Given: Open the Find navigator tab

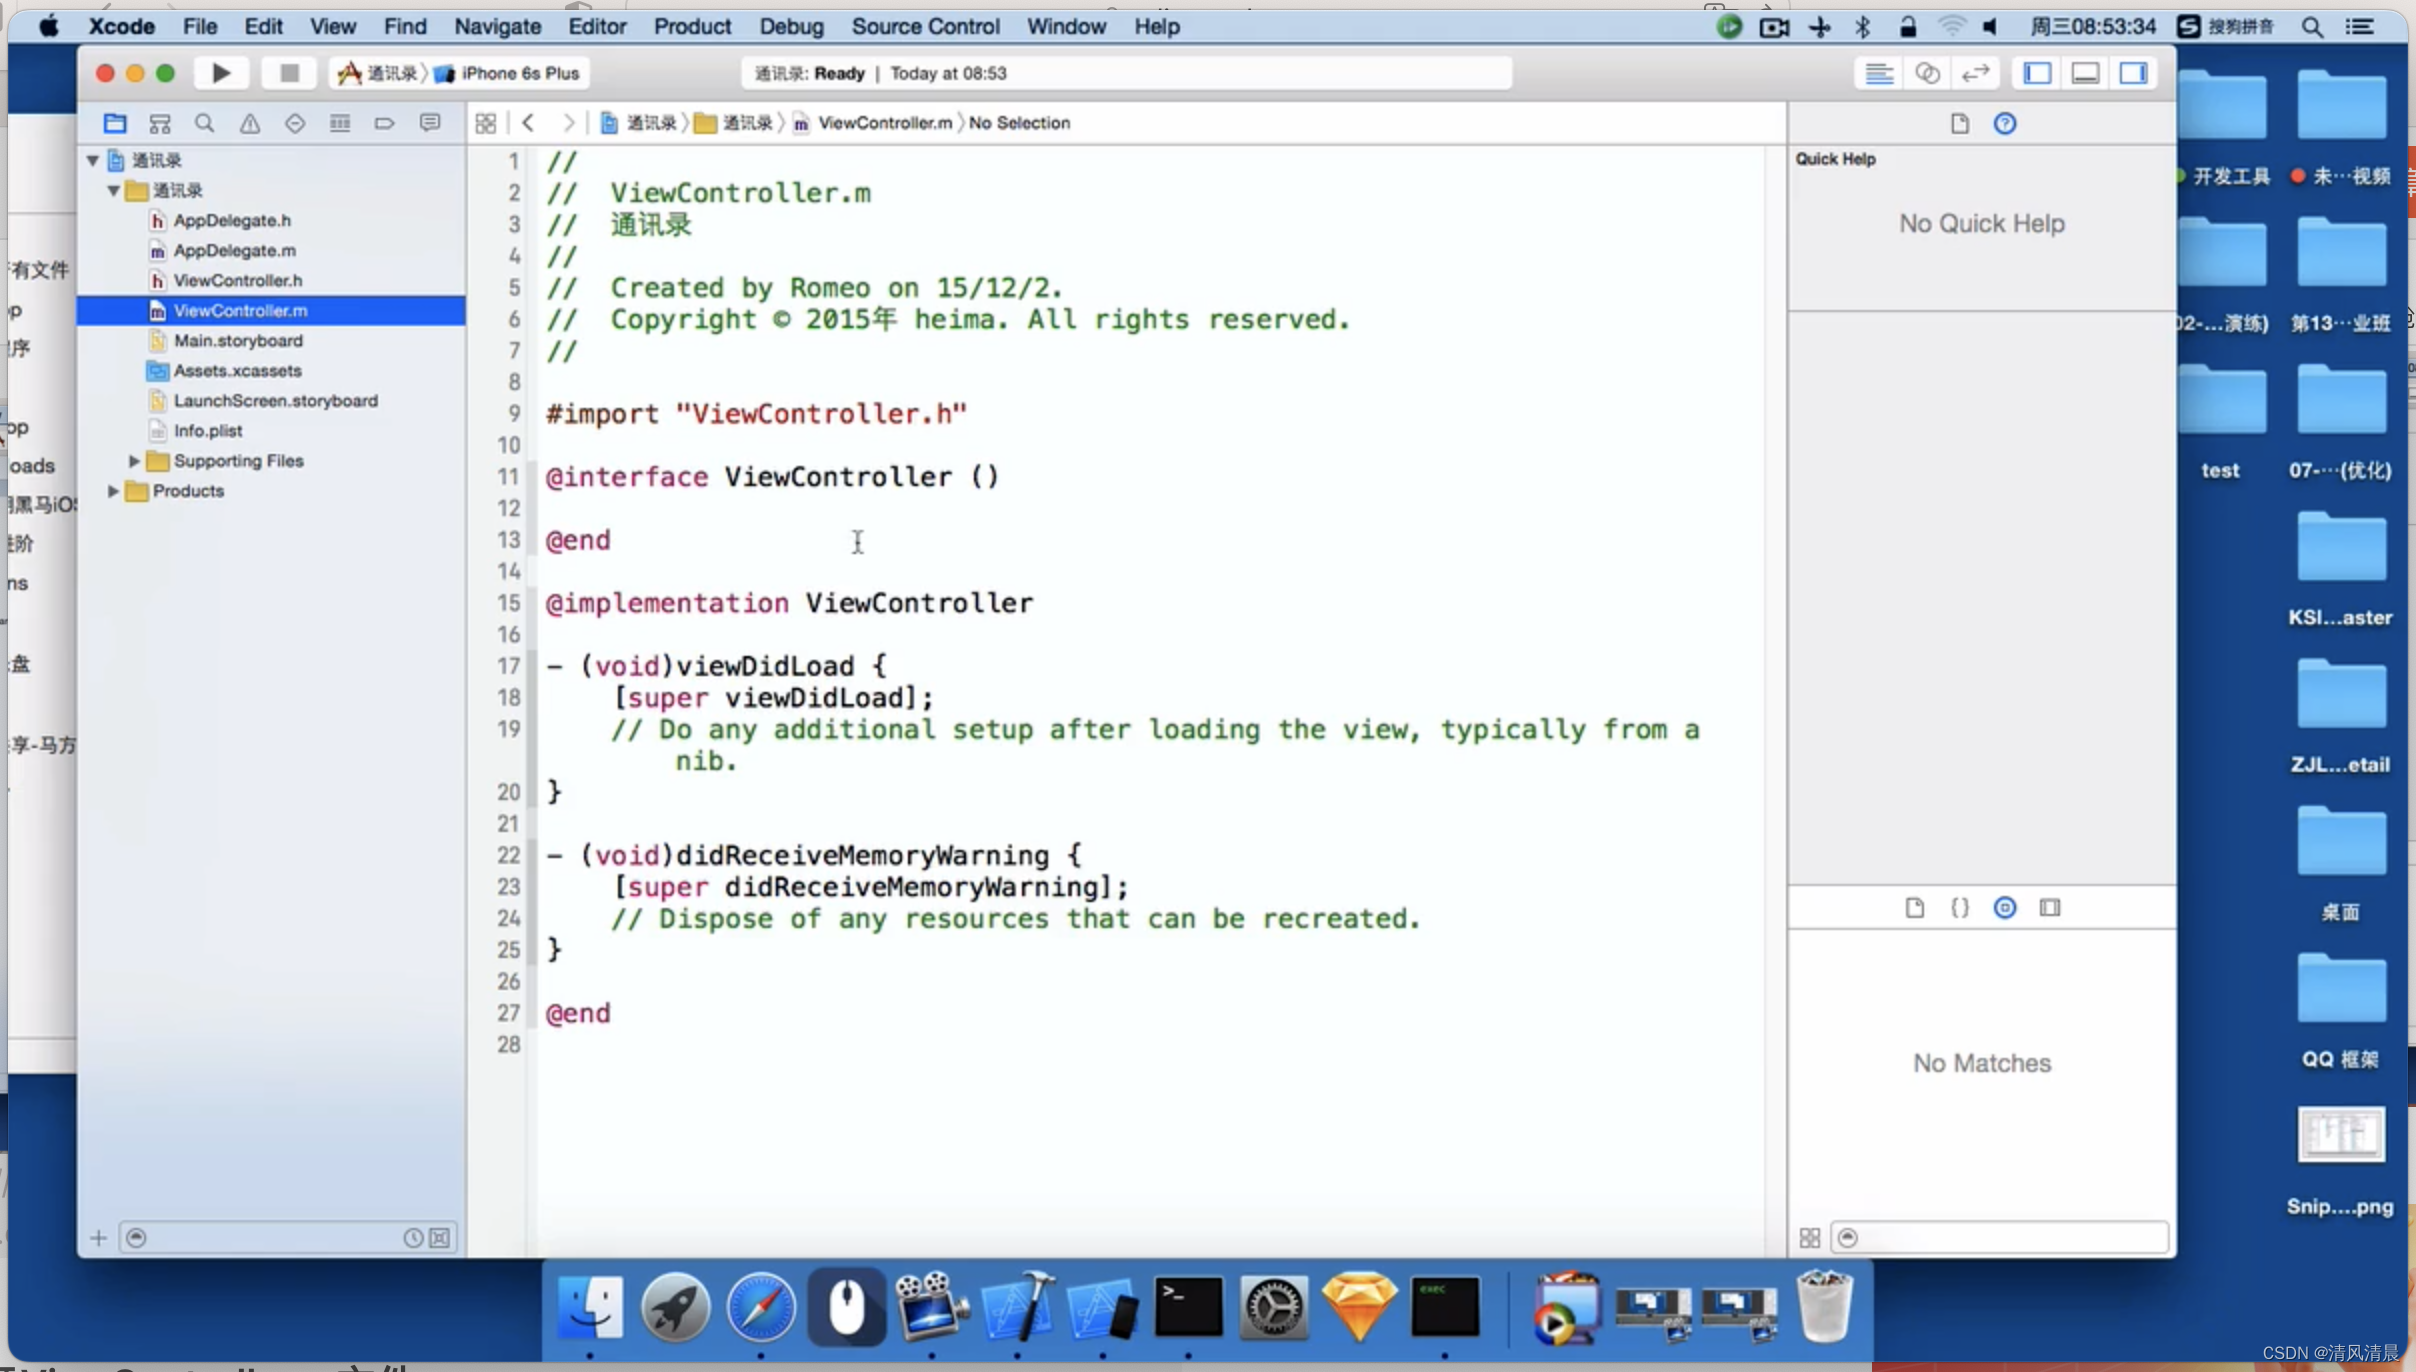Looking at the screenshot, I should pyautogui.click(x=205, y=123).
